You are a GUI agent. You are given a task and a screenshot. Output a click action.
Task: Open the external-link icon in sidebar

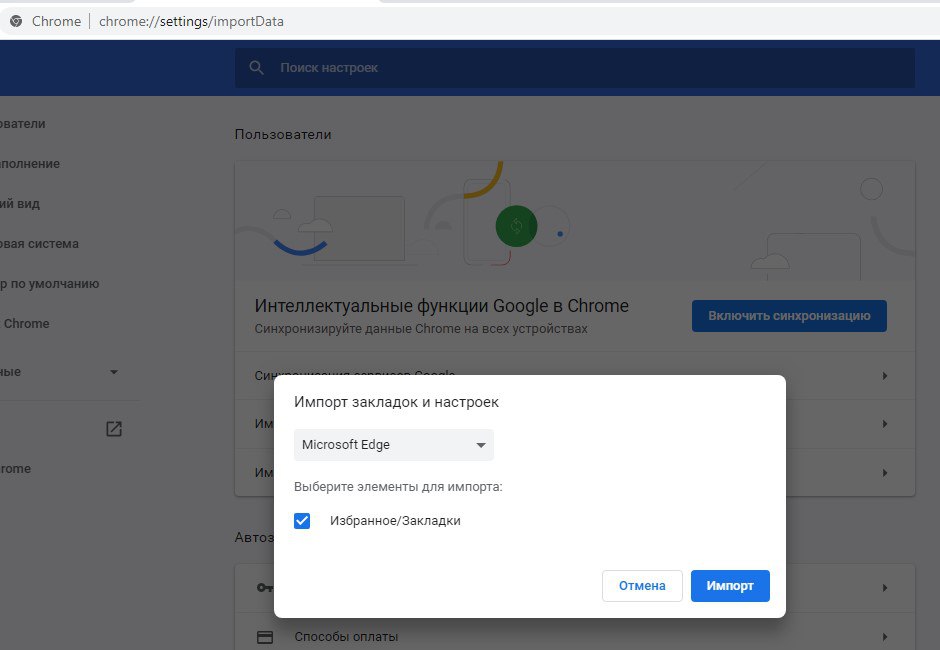point(114,429)
